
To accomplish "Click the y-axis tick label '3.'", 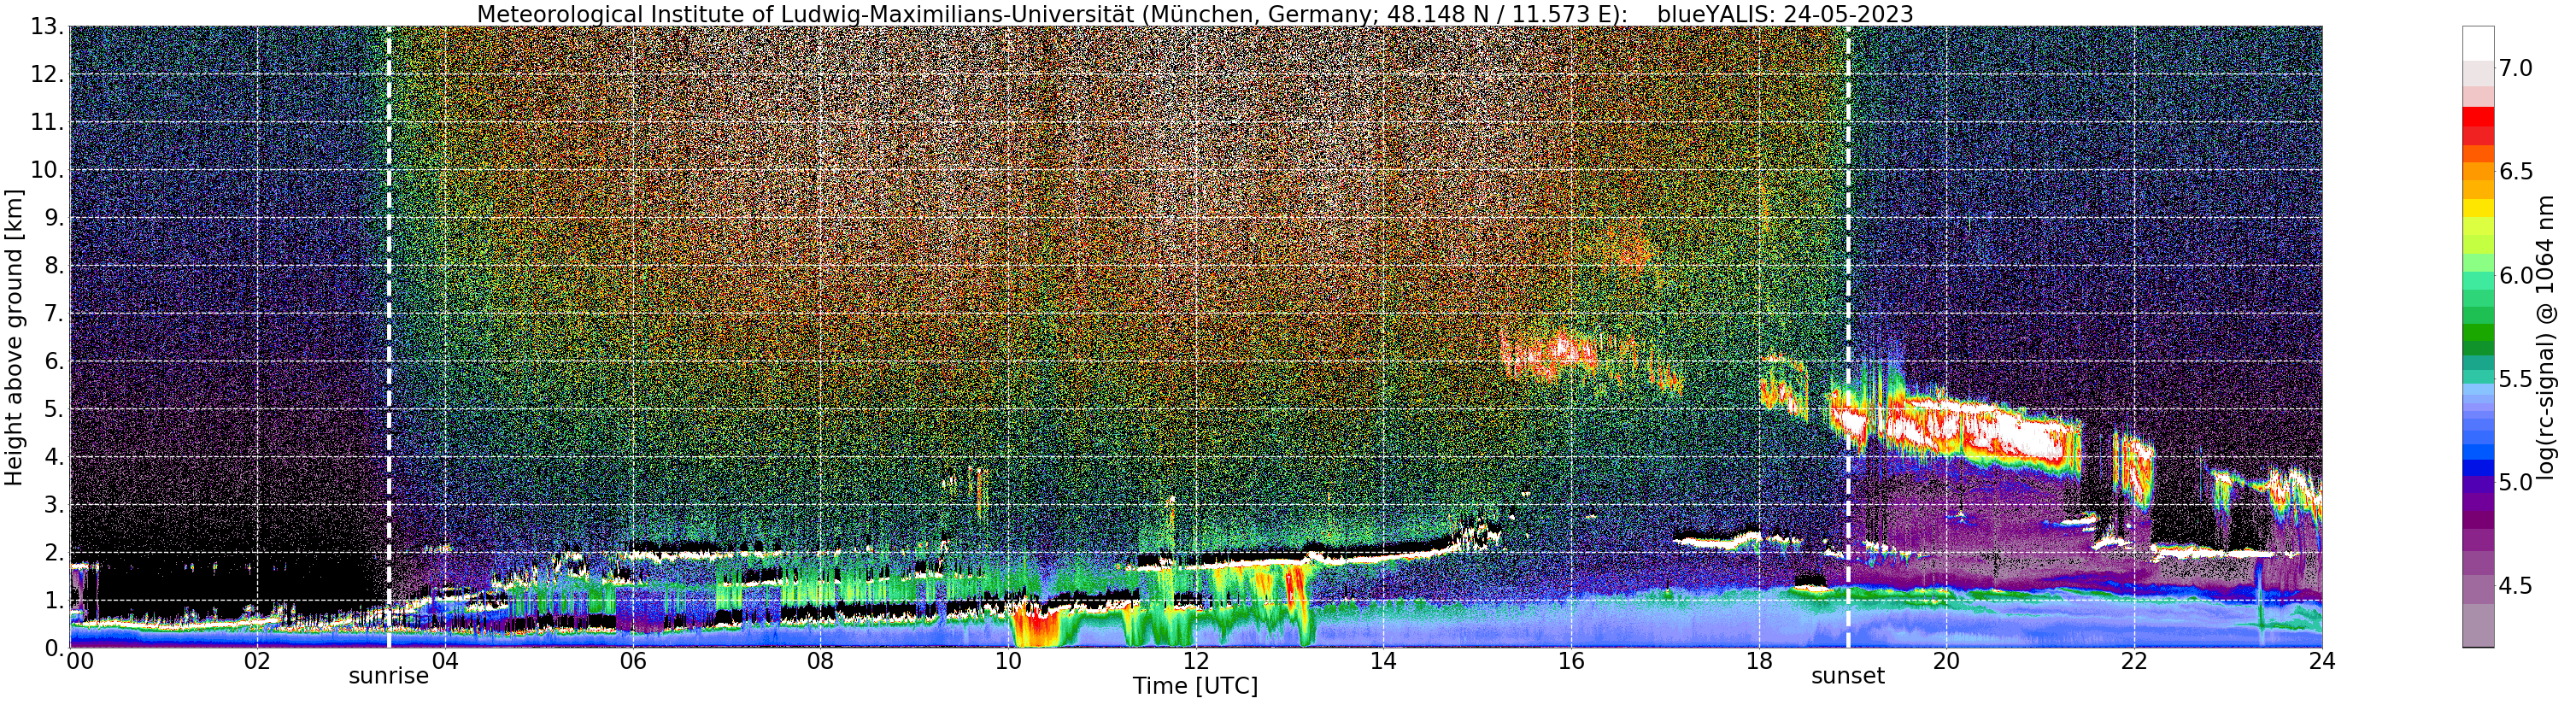I will pos(54,505).
